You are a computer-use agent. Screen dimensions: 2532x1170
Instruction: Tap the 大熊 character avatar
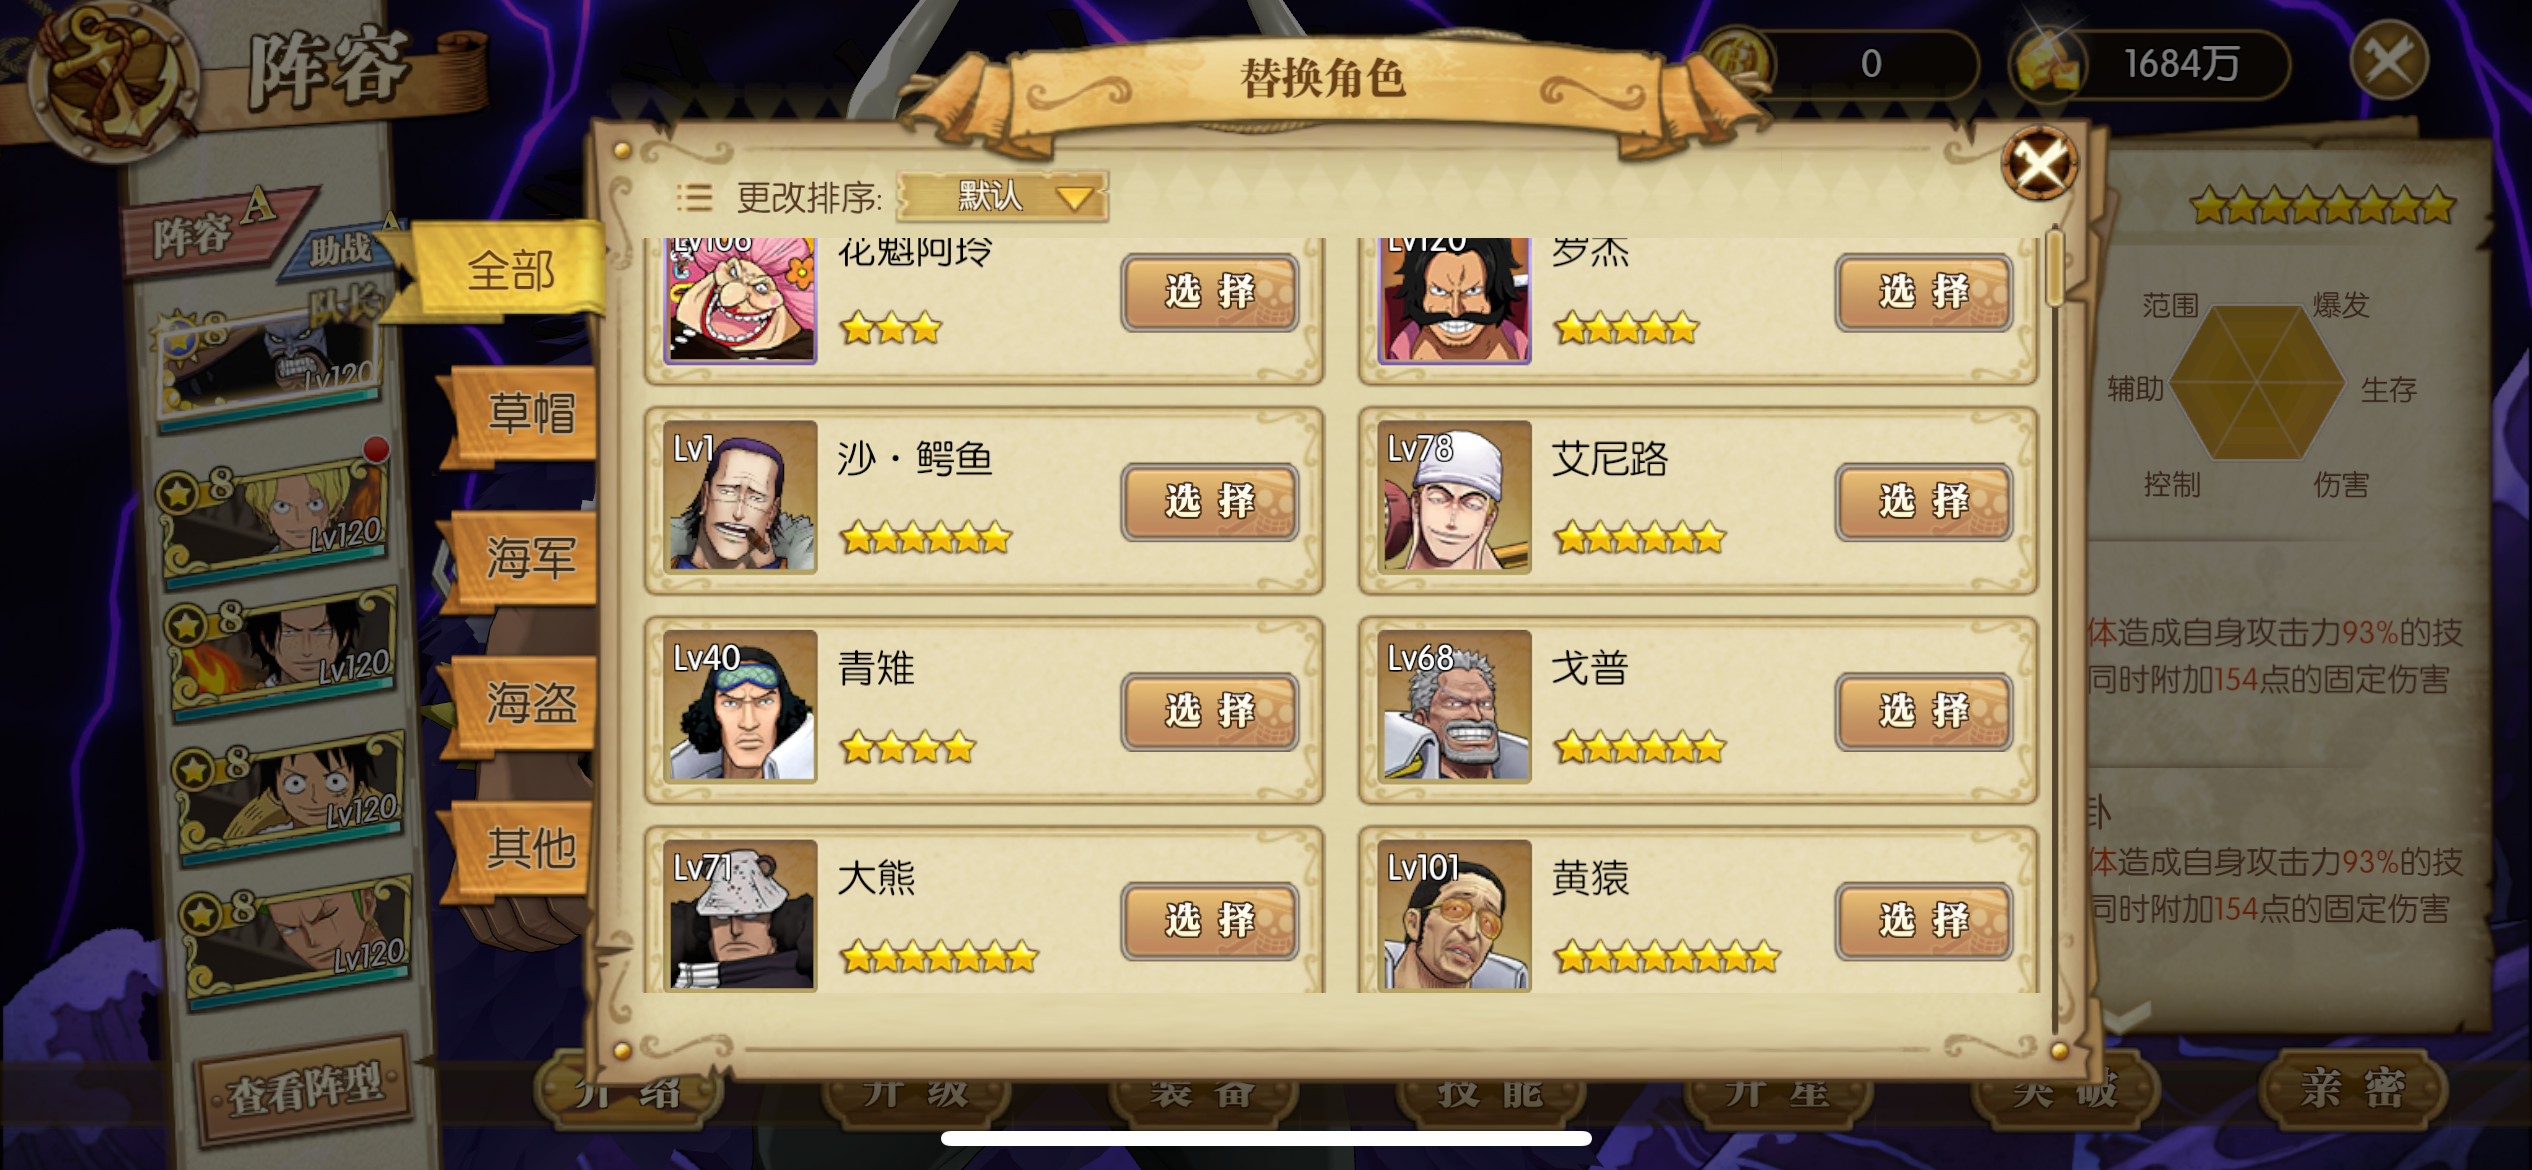pyautogui.click(x=741, y=915)
